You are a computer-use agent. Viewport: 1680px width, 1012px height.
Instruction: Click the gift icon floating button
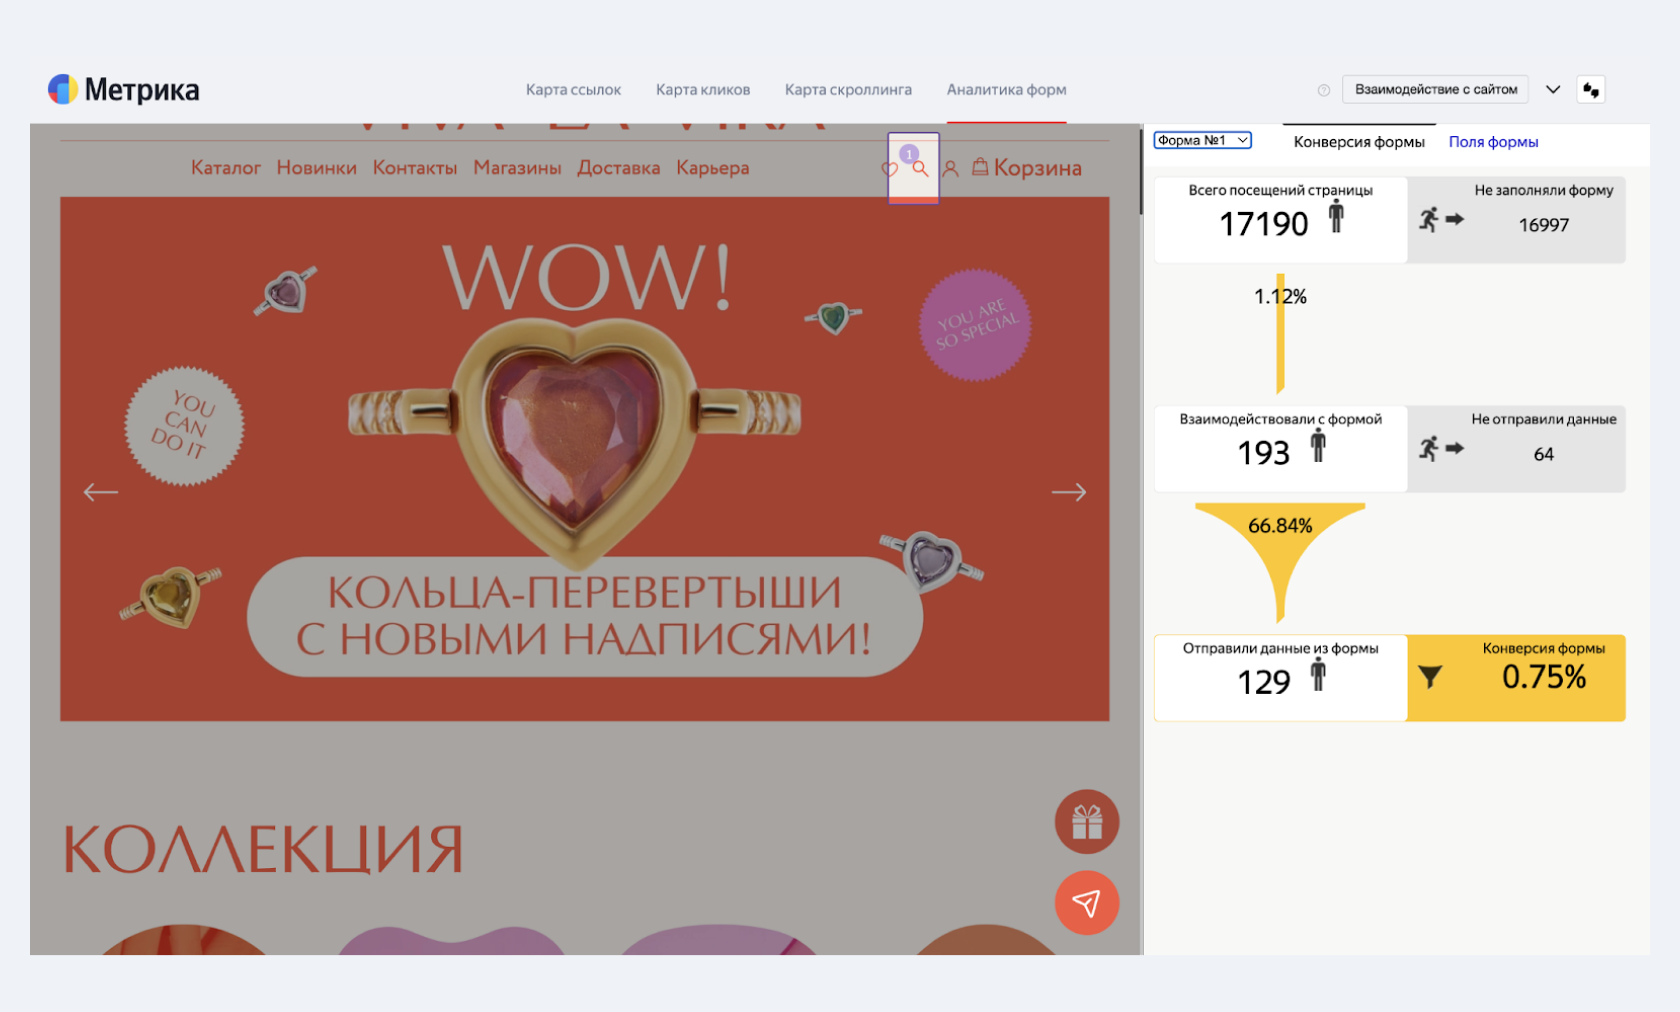pyautogui.click(x=1086, y=822)
